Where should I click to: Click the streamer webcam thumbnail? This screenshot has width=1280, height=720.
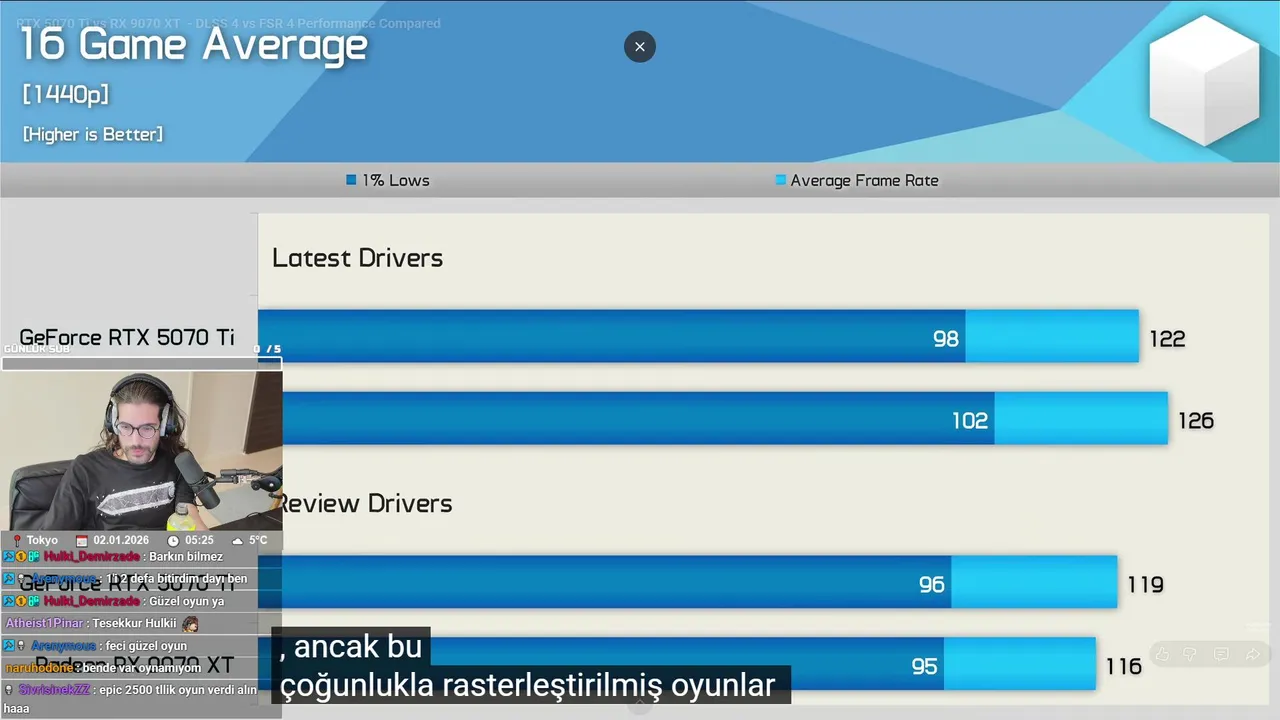tap(141, 450)
